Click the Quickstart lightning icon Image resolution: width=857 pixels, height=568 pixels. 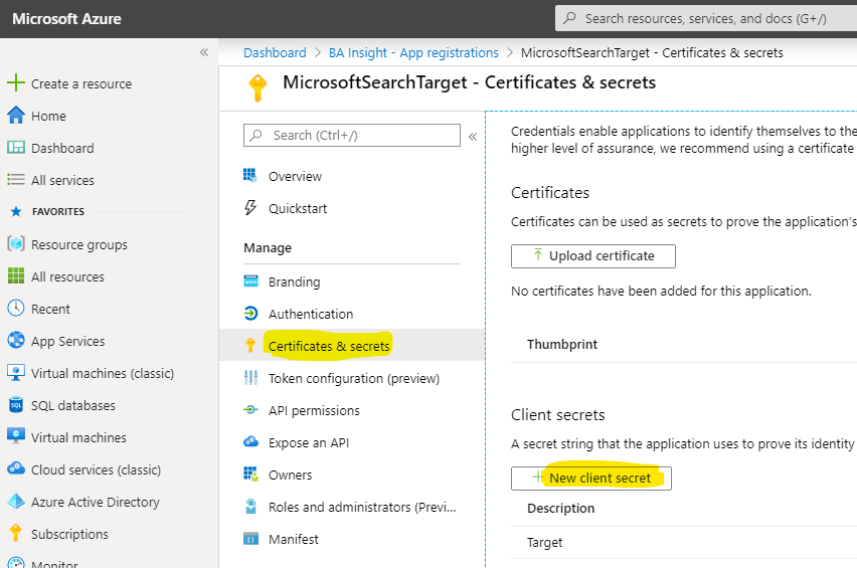click(x=250, y=208)
